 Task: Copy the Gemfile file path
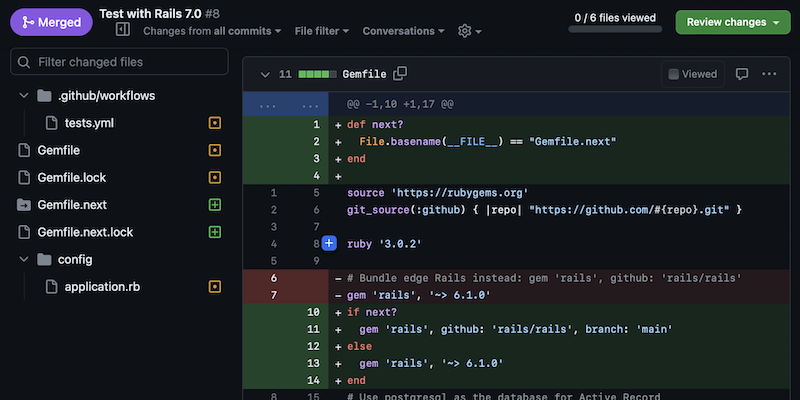click(401, 73)
